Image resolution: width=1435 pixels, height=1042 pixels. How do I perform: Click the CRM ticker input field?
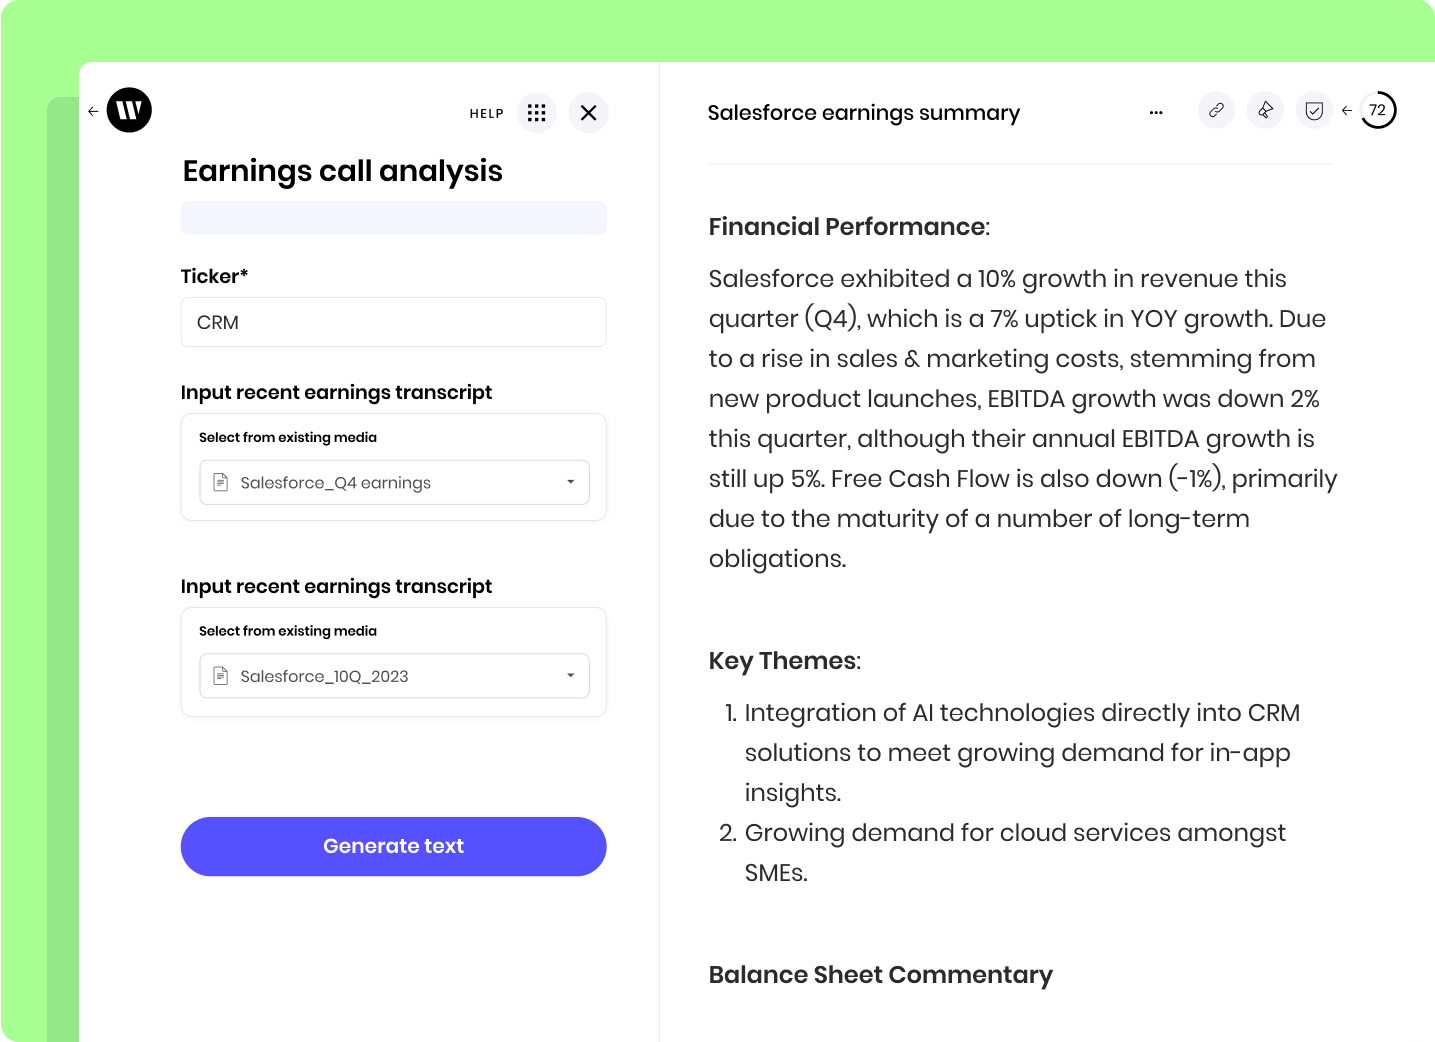pos(393,322)
